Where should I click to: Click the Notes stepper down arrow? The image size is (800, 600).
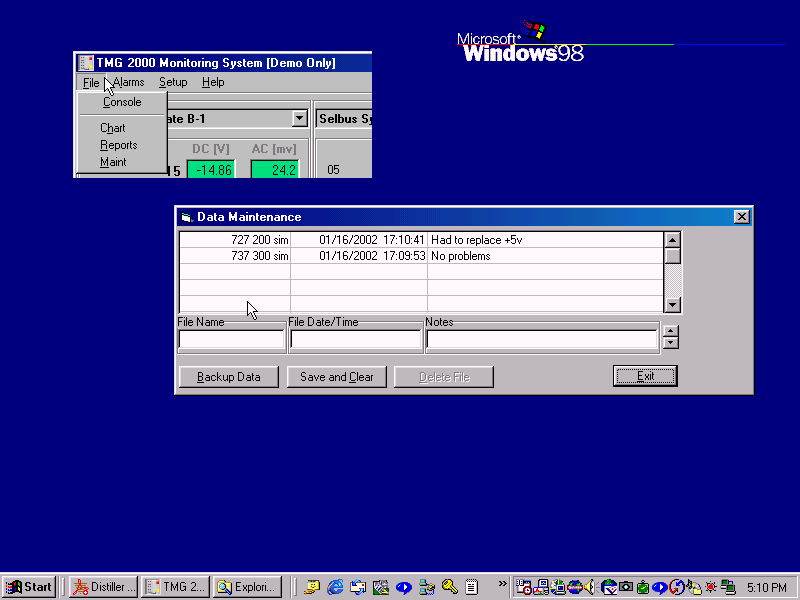click(671, 343)
